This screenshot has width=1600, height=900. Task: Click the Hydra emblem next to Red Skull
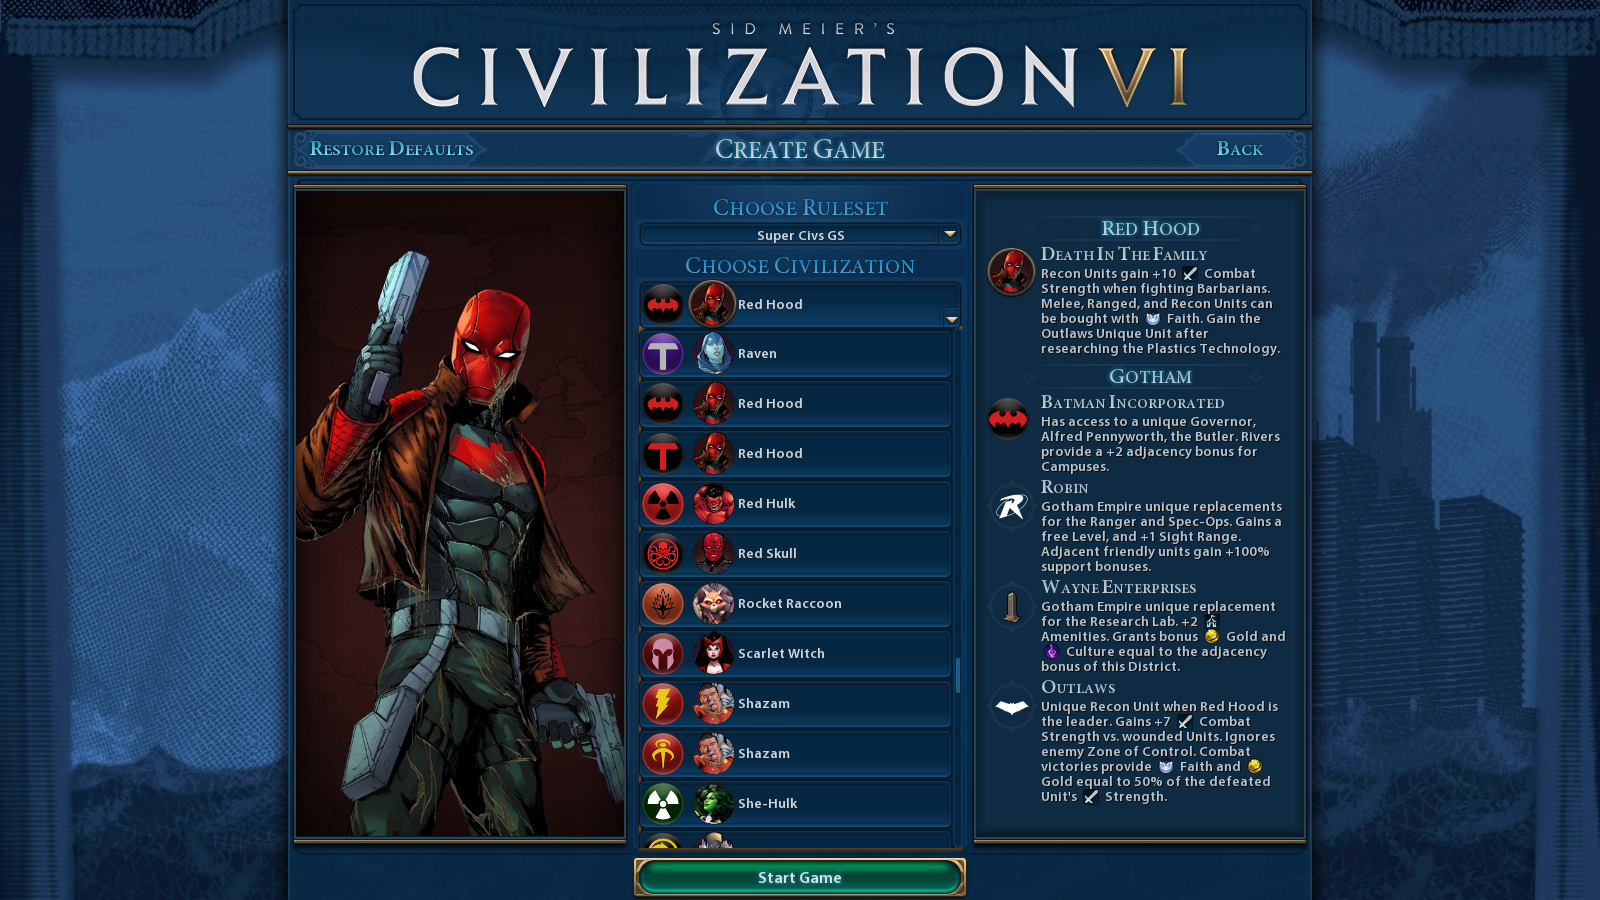point(663,554)
